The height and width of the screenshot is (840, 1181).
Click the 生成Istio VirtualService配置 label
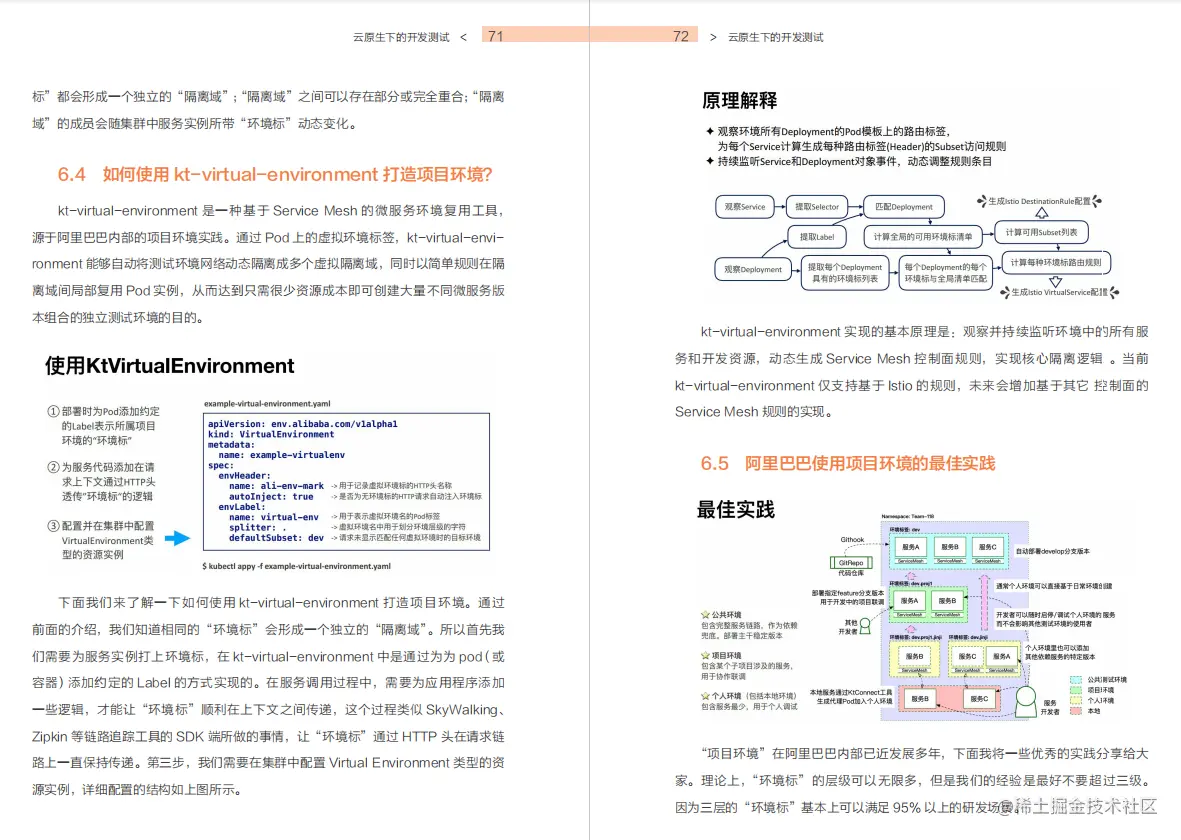point(1060,292)
